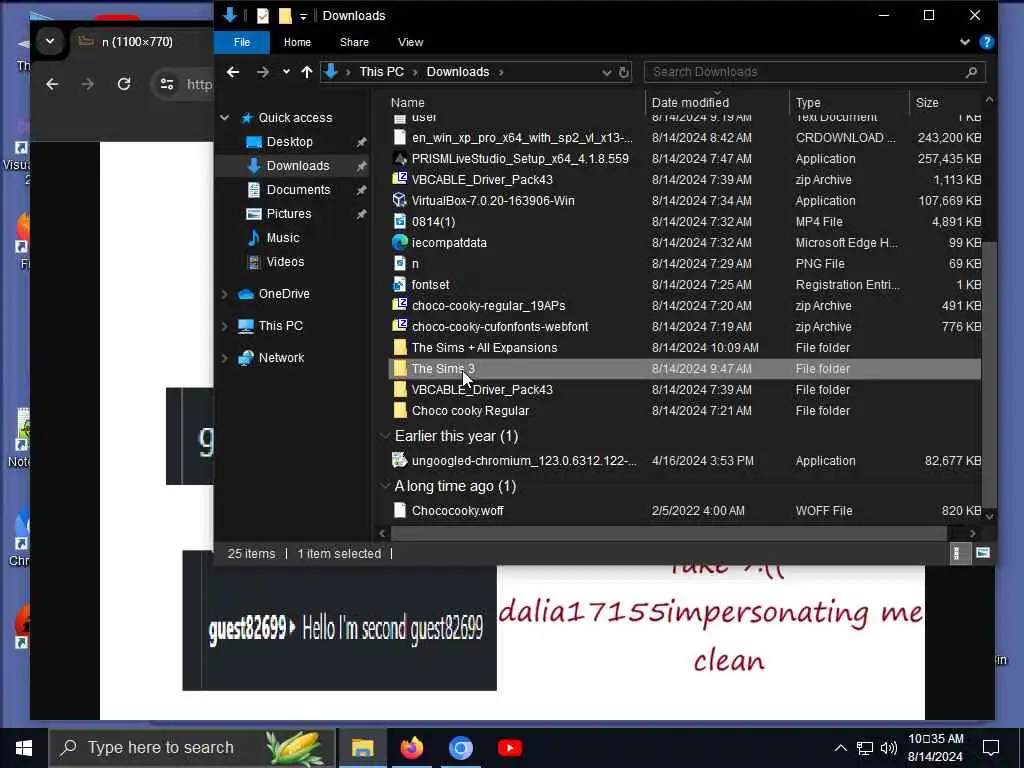The height and width of the screenshot is (768, 1024).
Task: Expand the ribbon with the chevron
Action: 965,42
